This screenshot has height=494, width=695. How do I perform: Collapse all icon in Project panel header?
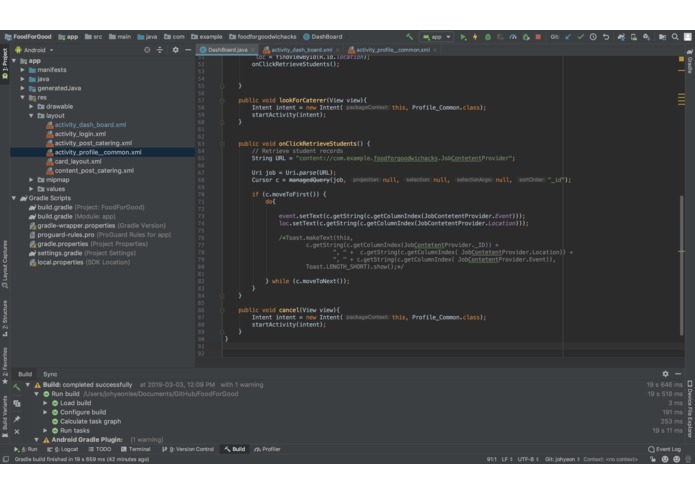[x=160, y=50]
